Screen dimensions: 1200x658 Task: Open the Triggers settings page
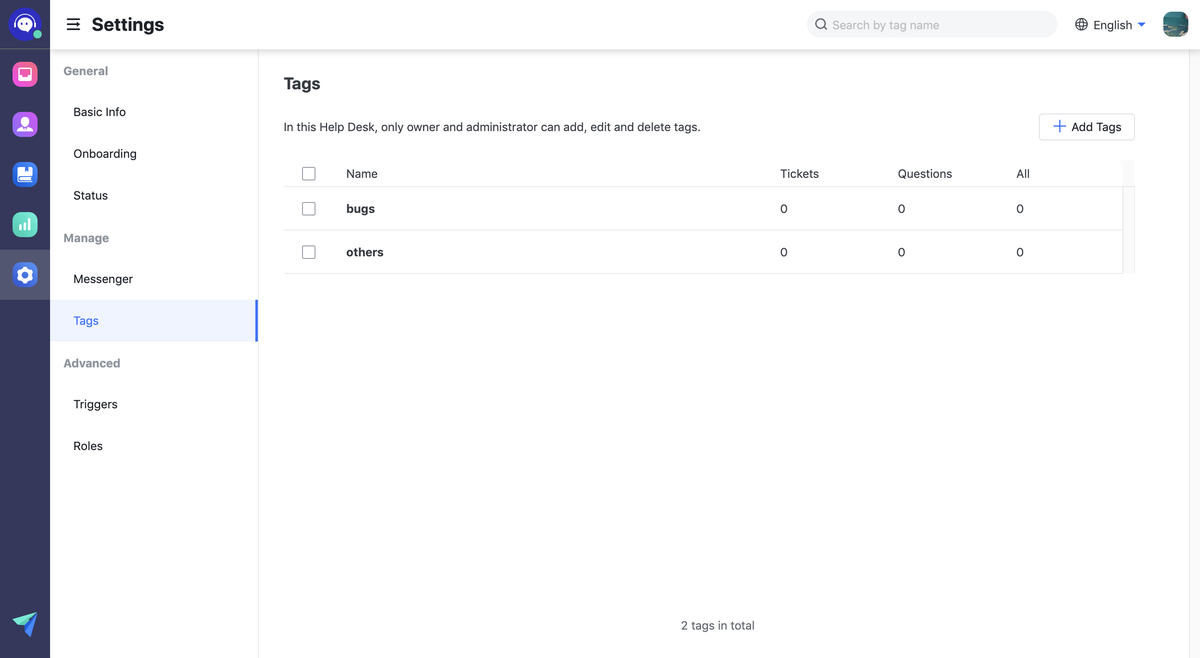tap(95, 404)
